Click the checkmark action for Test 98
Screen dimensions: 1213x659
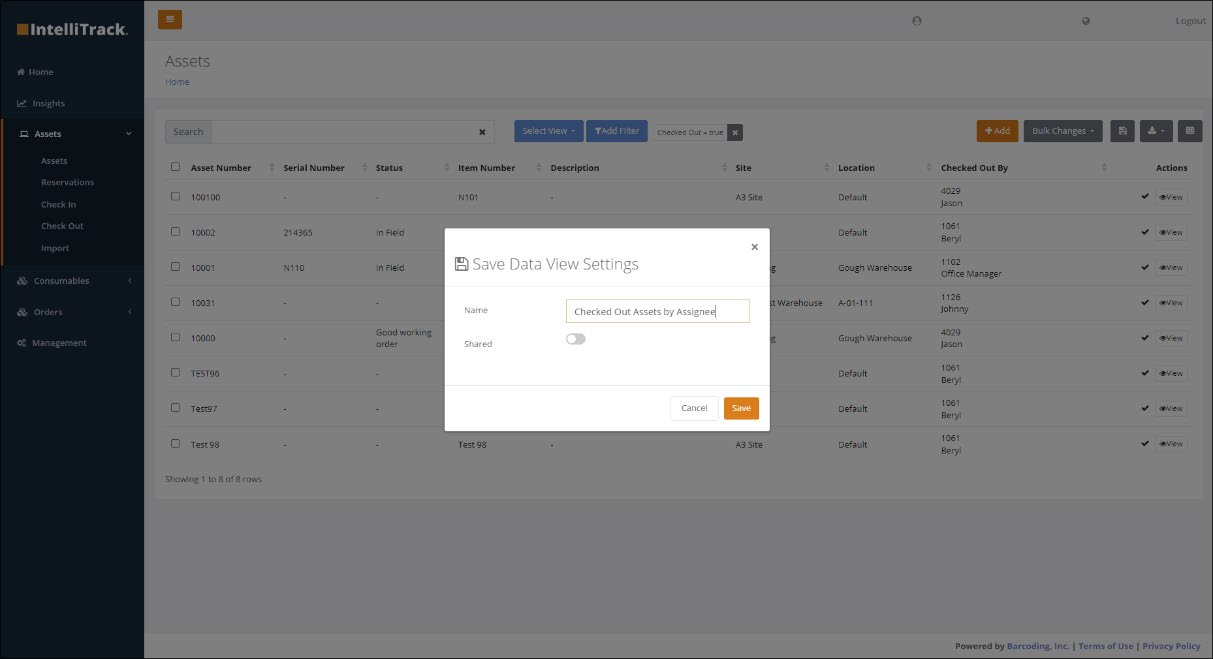1145,442
